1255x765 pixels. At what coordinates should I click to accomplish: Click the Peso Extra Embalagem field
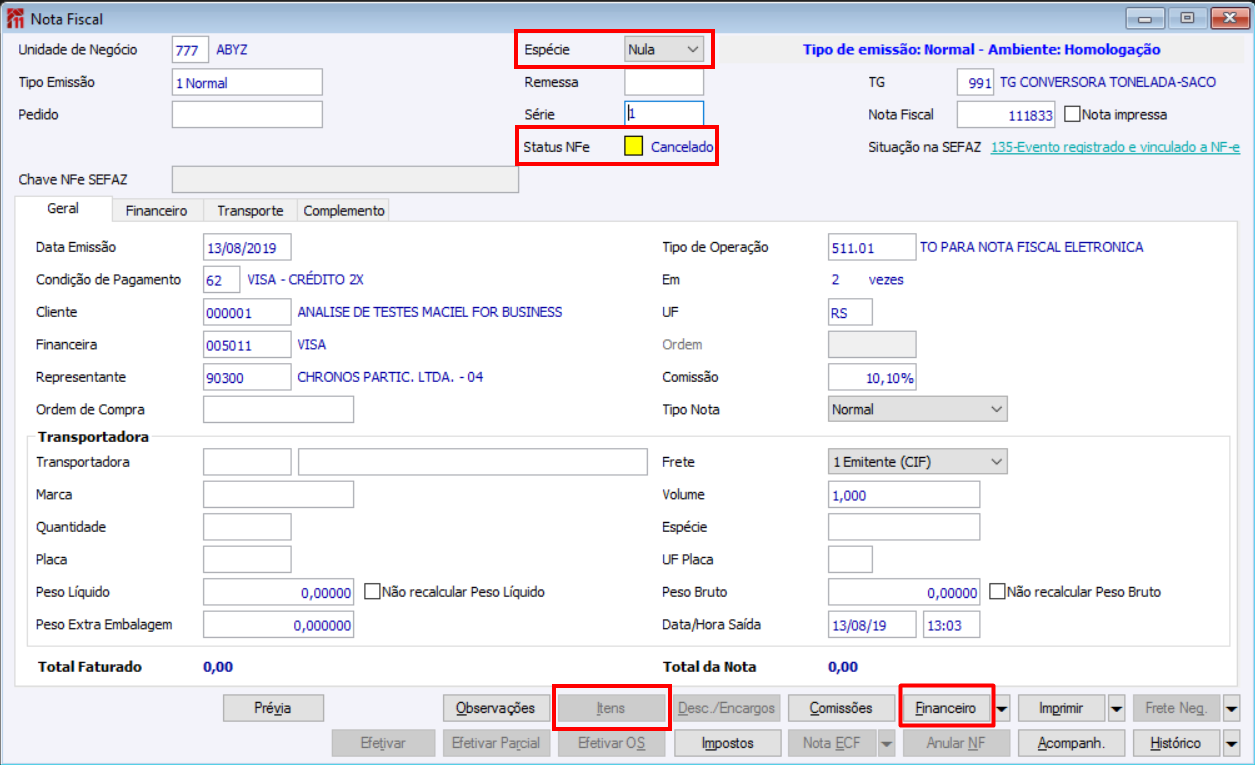[278, 625]
